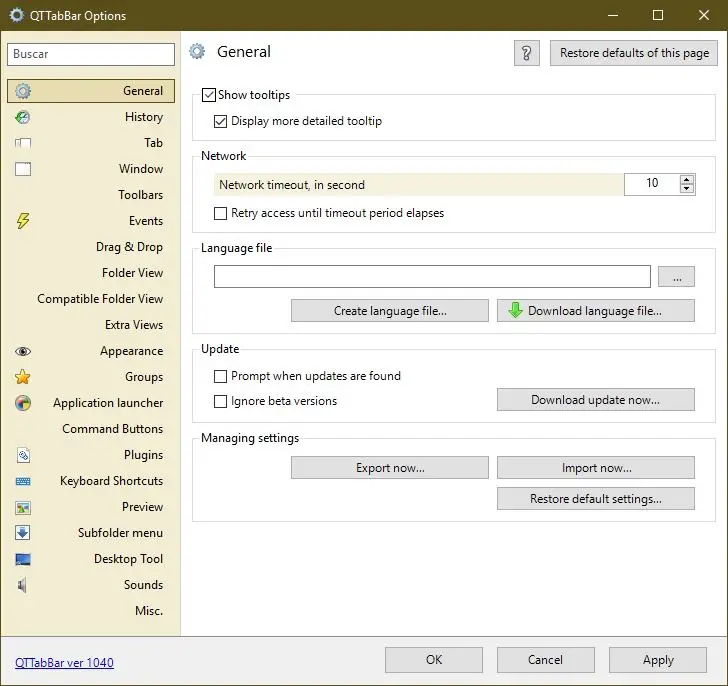Open Application launcher via its round icon
728x686 pixels.
click(23, 403)
